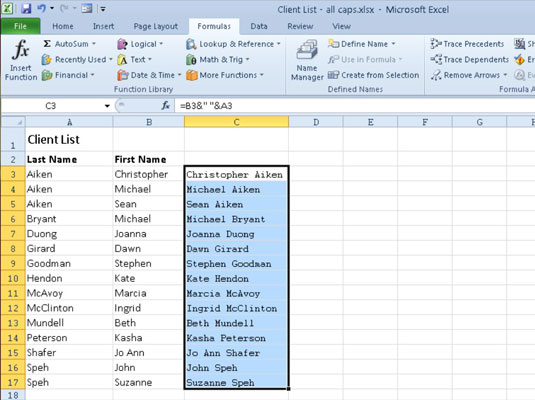Image resolution: width=535 pixels, height=400 pixels.
Task: Open the Name Manager
Action: (307, 60)
